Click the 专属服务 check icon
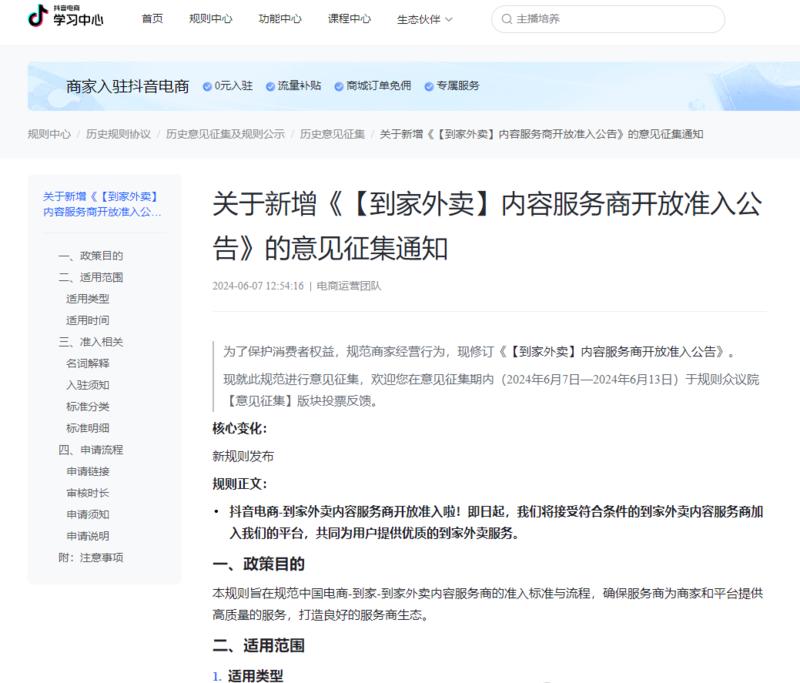 click(x=429, y=86)
